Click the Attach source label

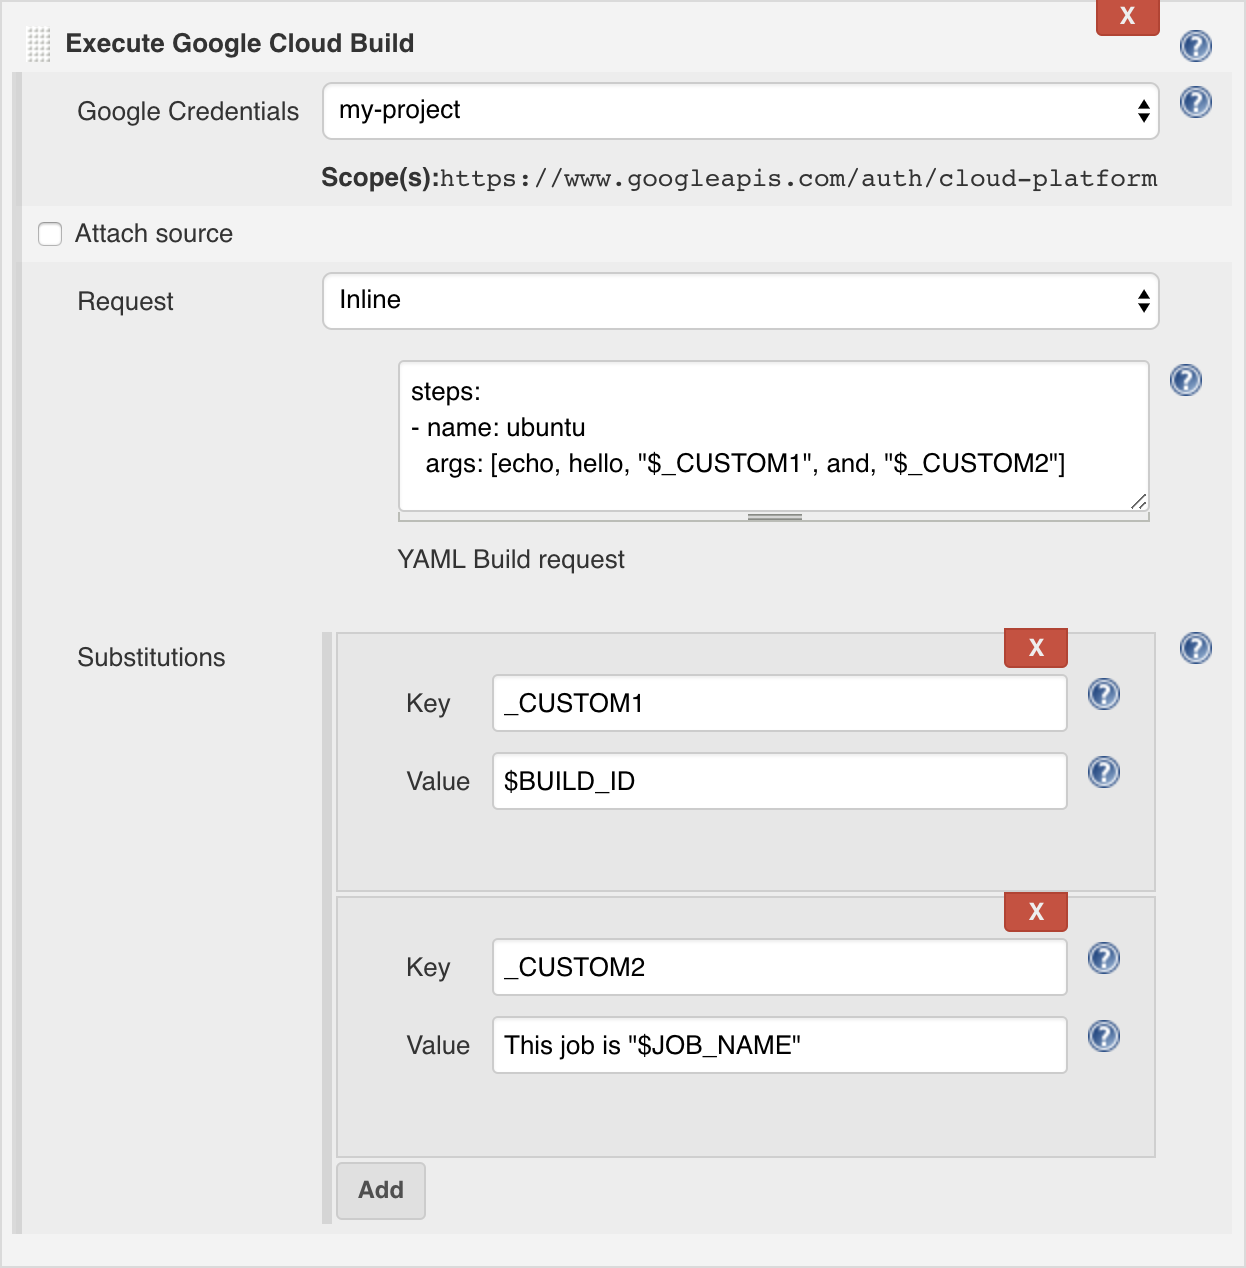pos(154,234)
